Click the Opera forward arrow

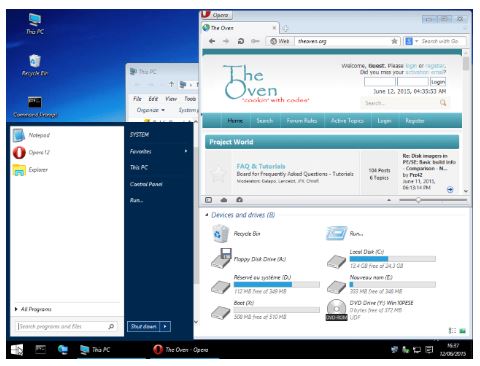226,41
